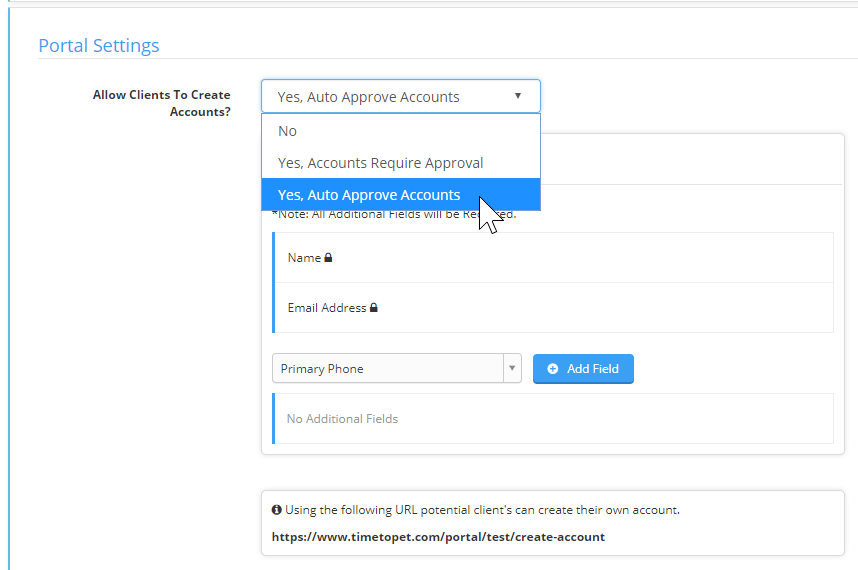Open the Allow Clients To Create Accounts dropdown
This screenshot has width=858, height=570.
pyautogui.click(x=401, y=96)
